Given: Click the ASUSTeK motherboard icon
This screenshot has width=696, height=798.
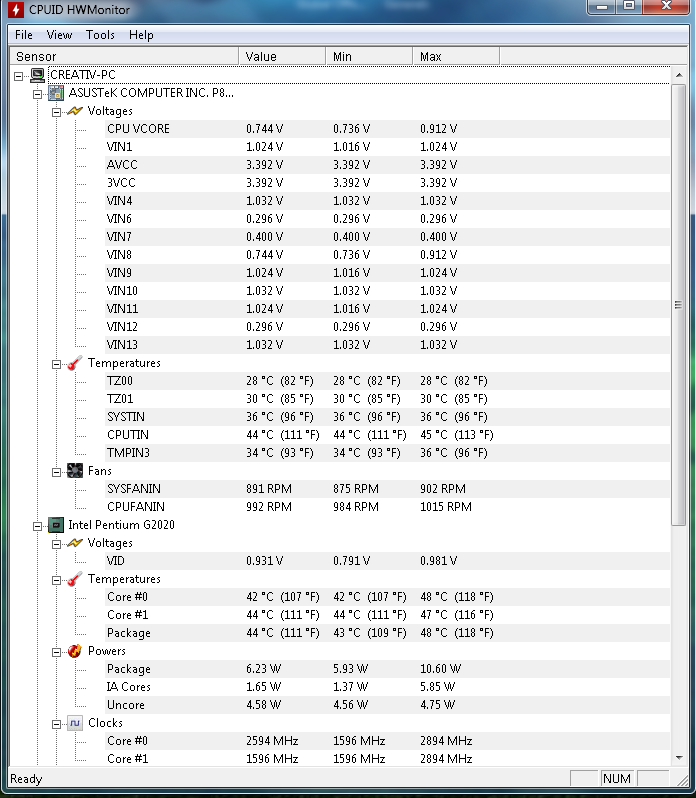Looking at the screenshot, I should pyautogui.click(x=56, y=93).
